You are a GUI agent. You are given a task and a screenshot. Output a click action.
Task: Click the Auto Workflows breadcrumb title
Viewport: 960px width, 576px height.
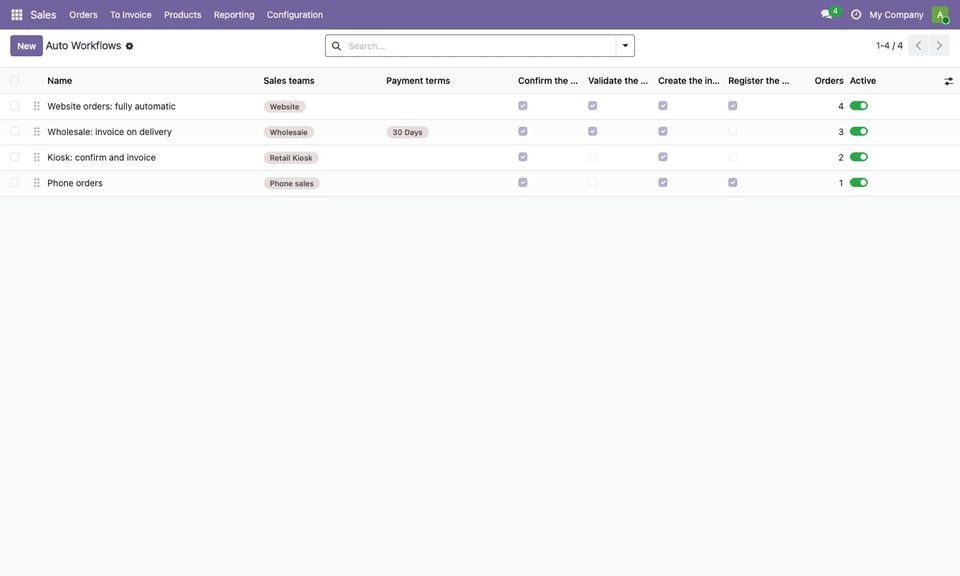tap(83, 46)
